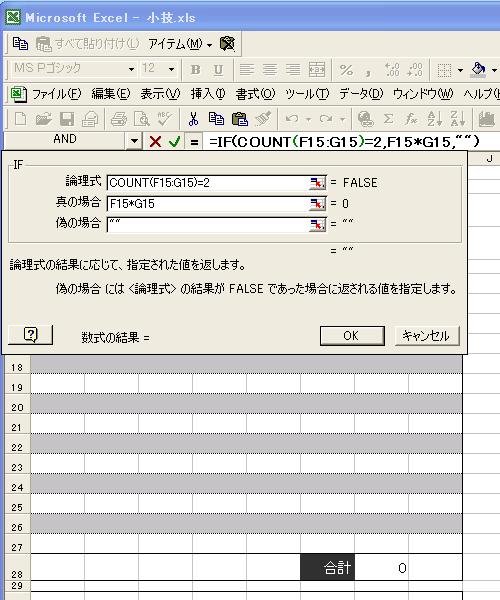This screenshot has height=600, width=500.
Task: Click the Redo icon
Action: click(326, 119)
